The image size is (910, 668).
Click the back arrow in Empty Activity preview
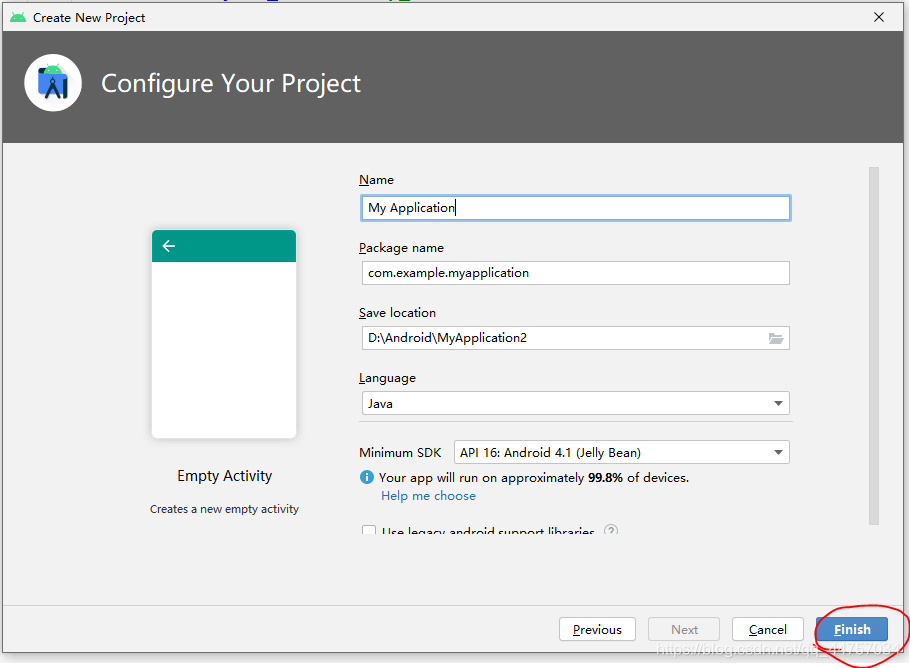tap(168, 245)
